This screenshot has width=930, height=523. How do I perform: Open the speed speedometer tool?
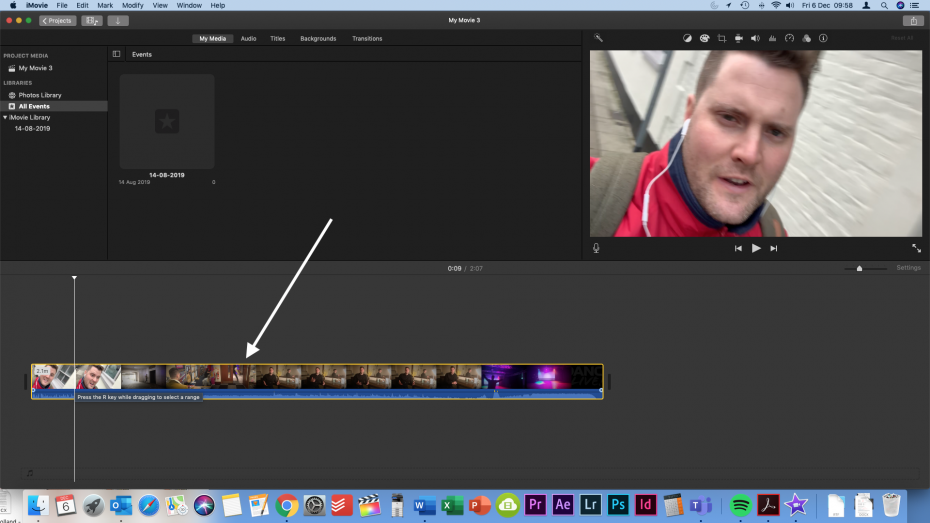click(789, 38)
